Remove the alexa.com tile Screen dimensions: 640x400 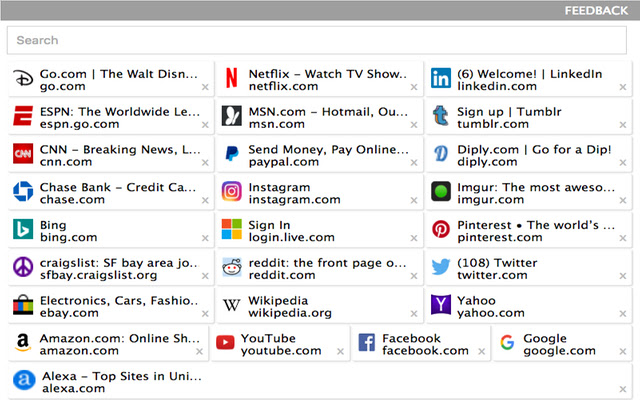pyautogui.click(x=623, y=389)
